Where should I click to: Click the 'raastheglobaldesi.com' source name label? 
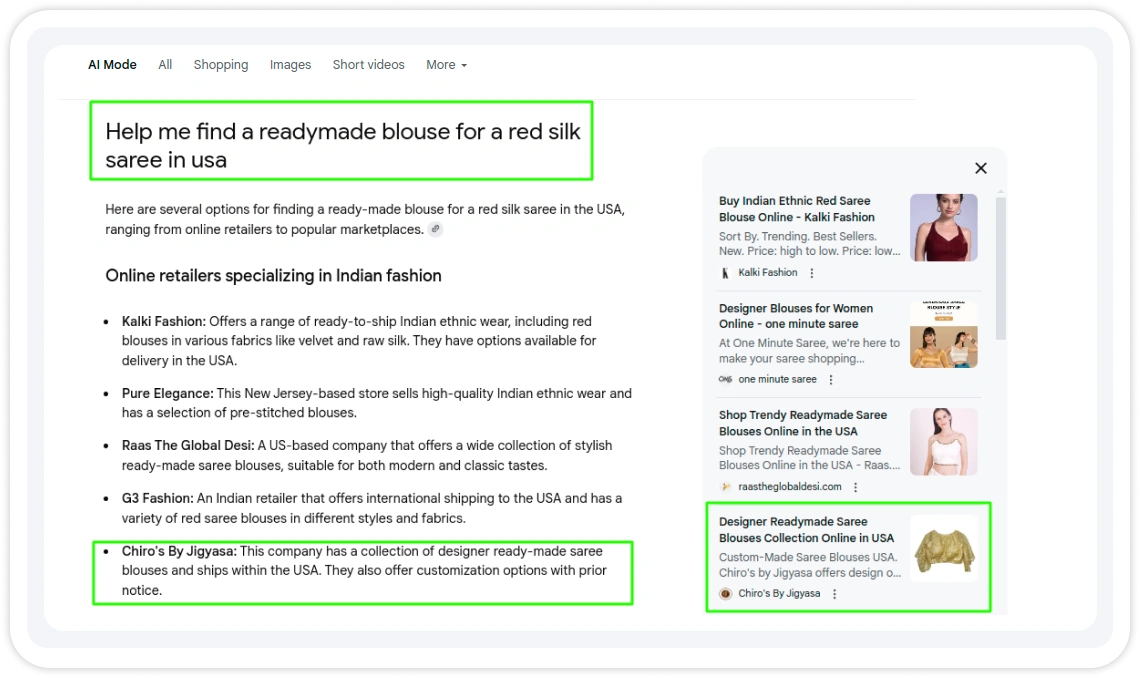(790, 487)
